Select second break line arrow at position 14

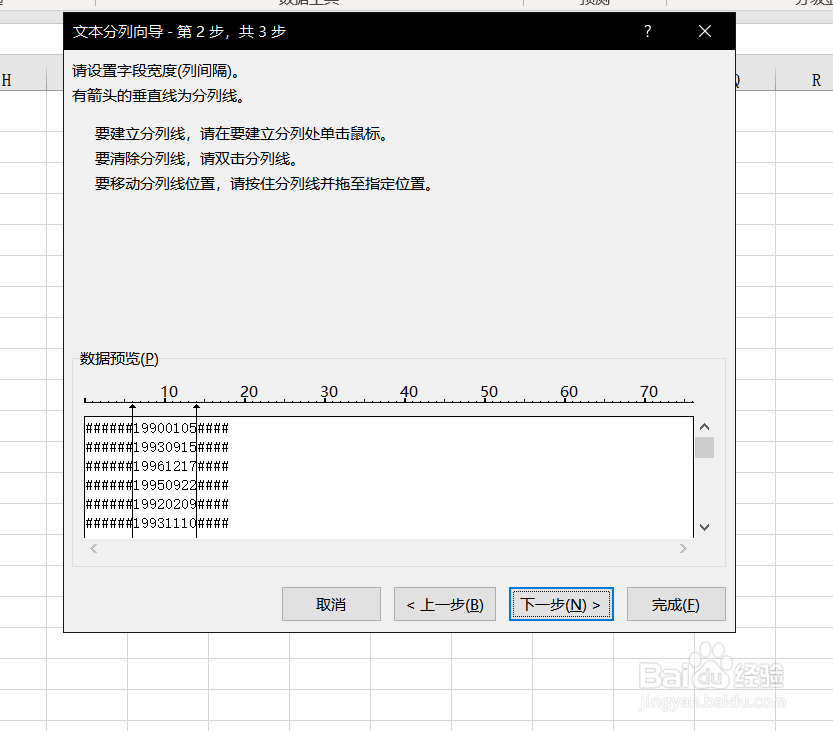coord(197,407)
